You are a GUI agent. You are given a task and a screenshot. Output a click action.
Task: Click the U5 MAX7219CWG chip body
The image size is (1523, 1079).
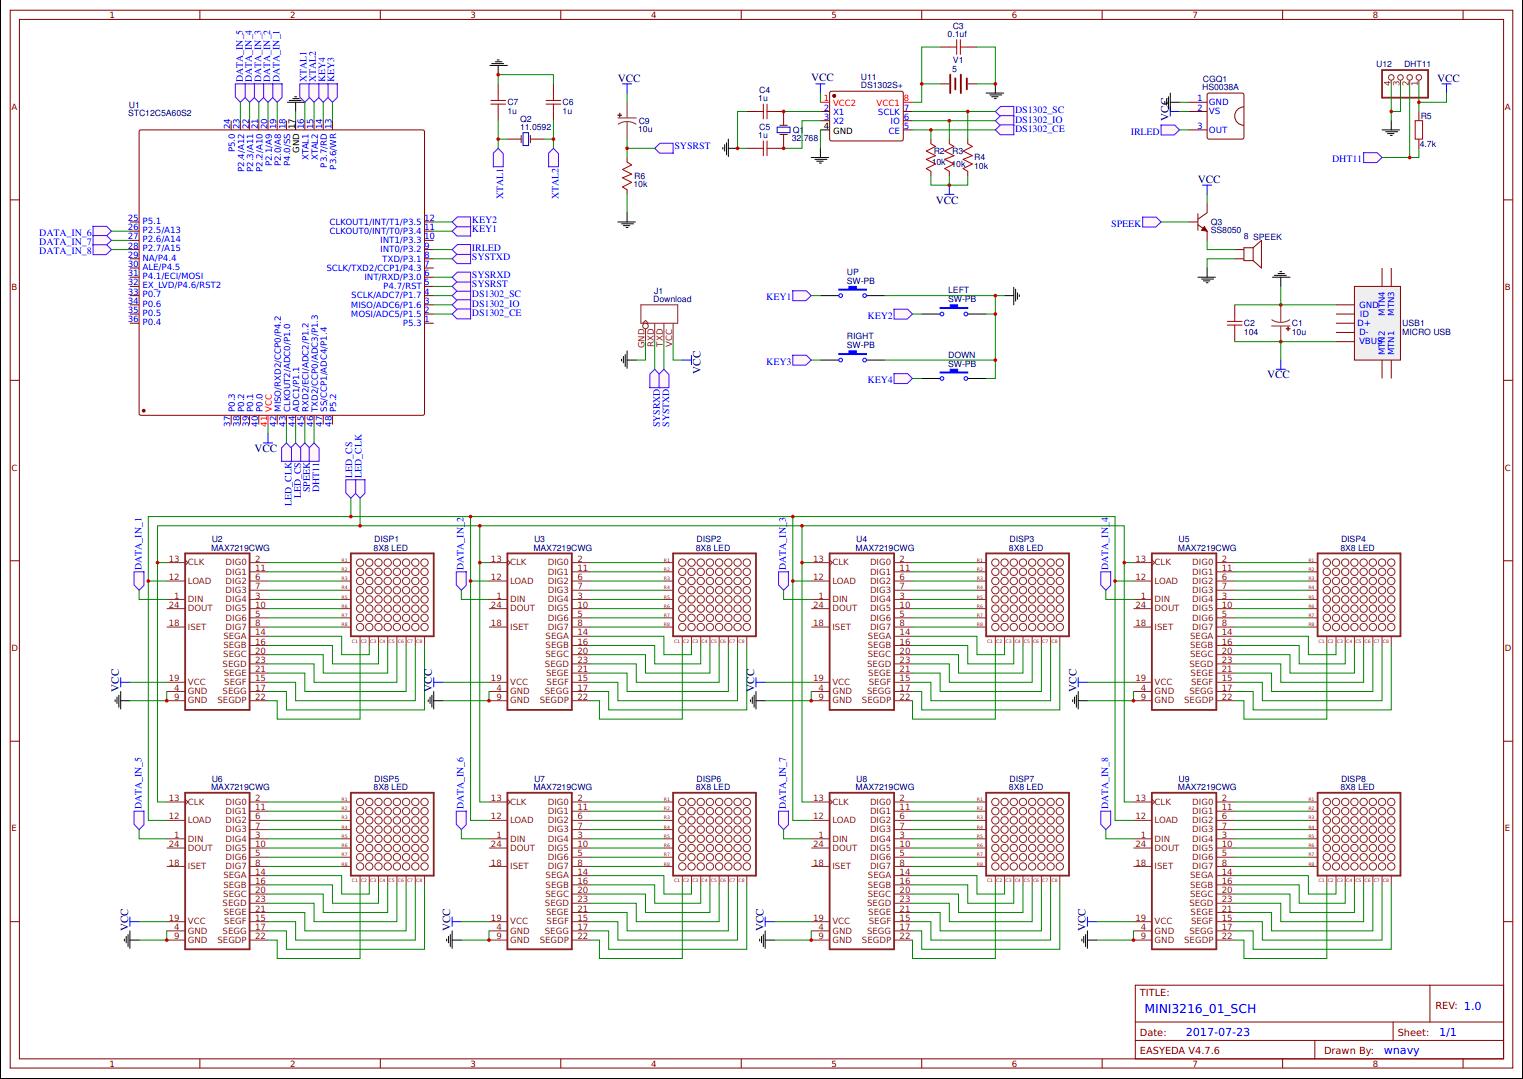(x=1184, y=631)
